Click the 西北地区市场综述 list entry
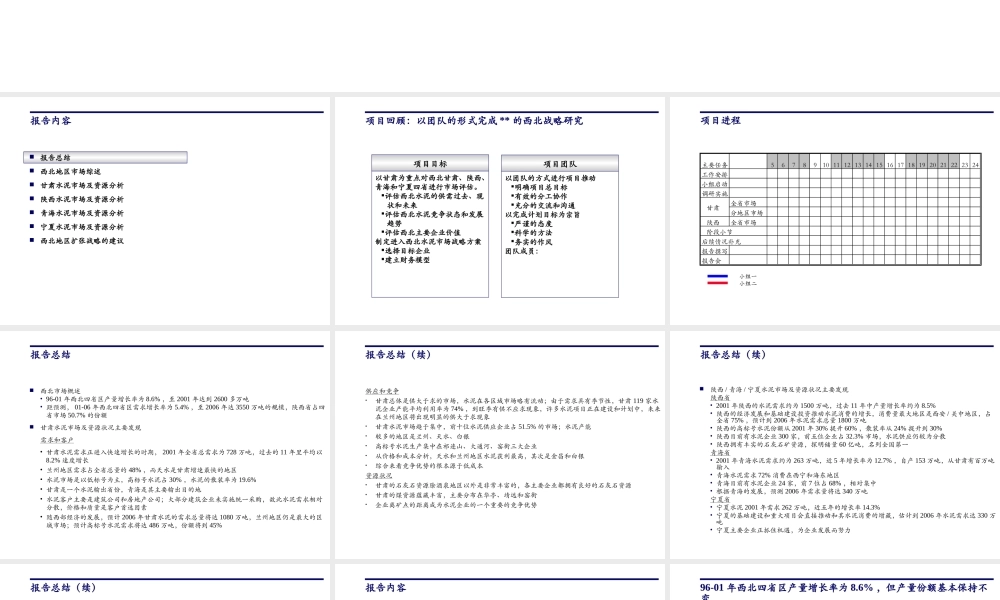The width and height of the screenshot is (1000, 600). (x=71, y=171)
